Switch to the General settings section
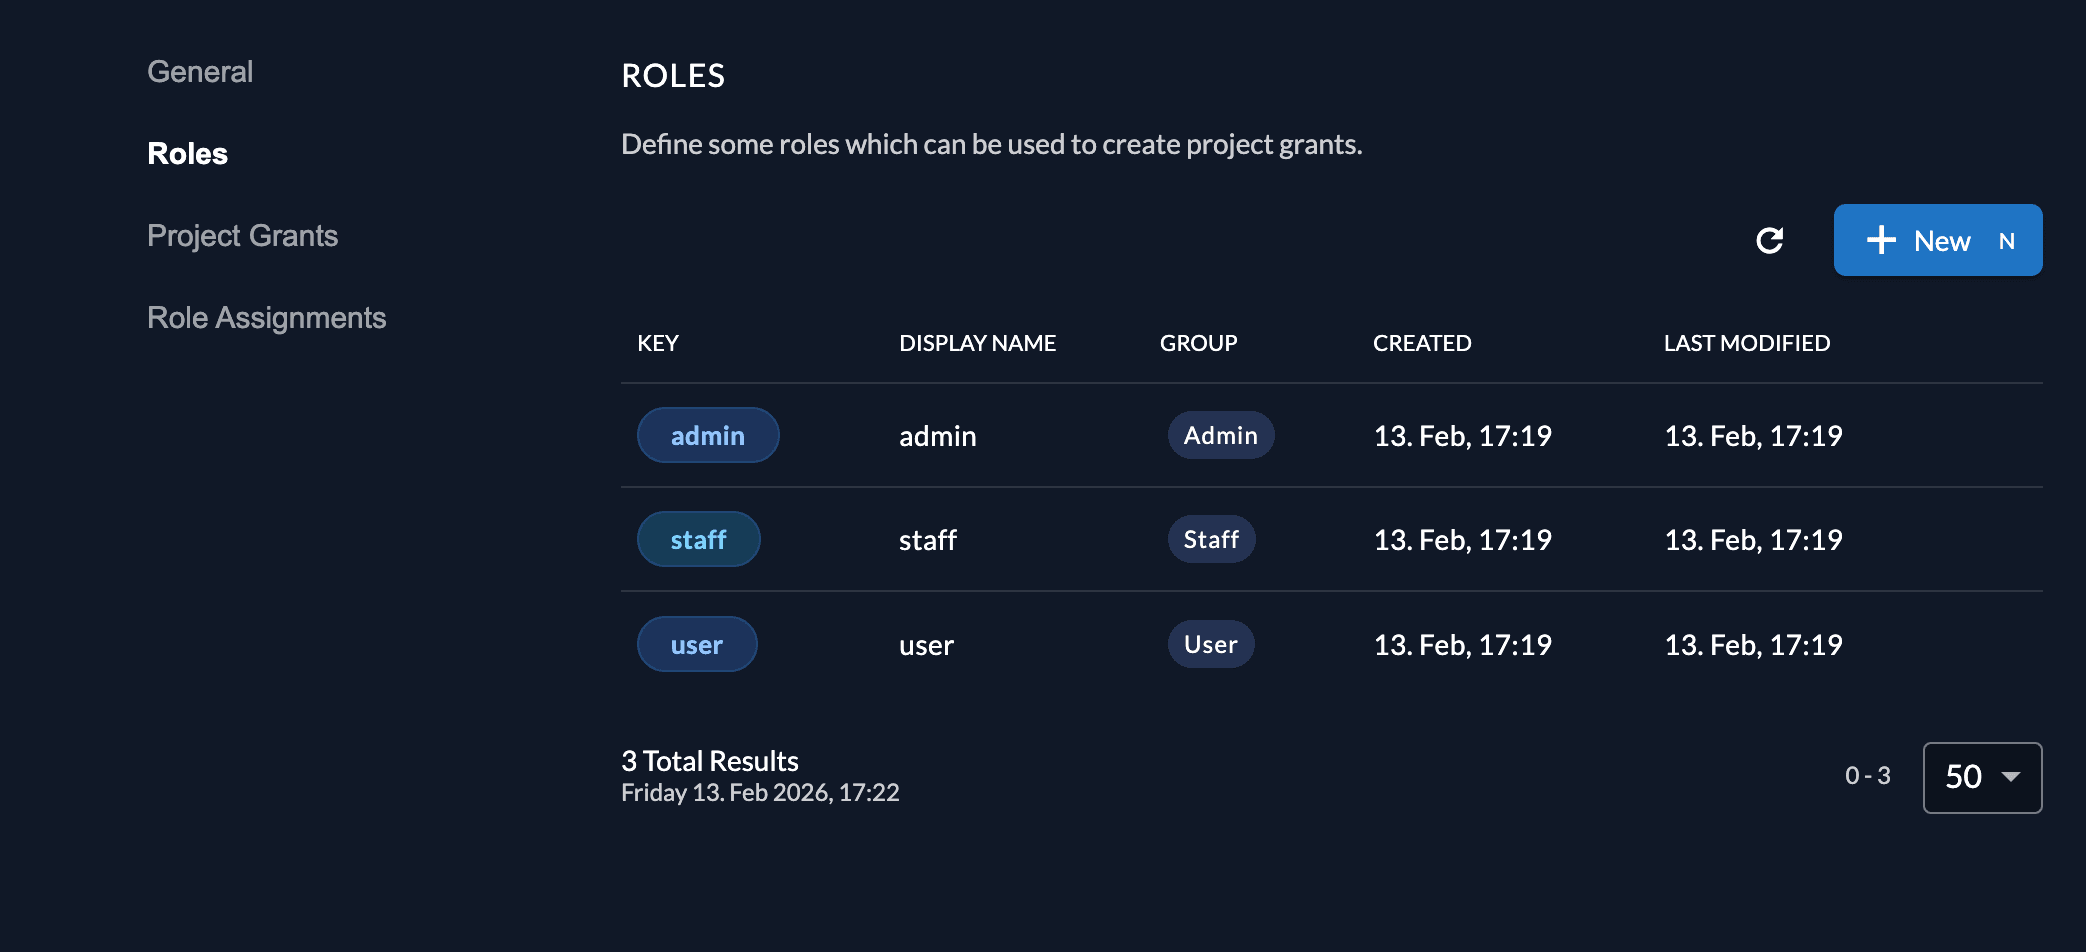Image resolution: width=2086 pixels, height=952 pixels. tap(200, 71)
